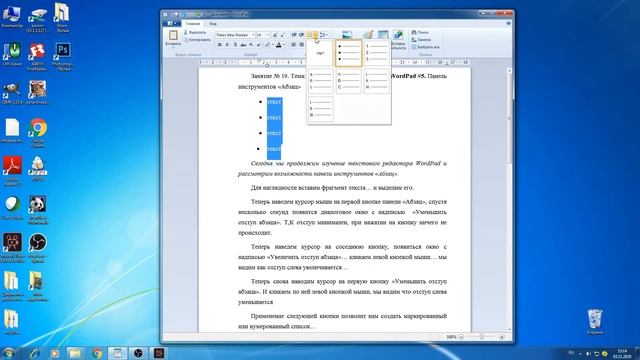This screenshot has width=640, height=360.
Task: Toggle Bold formatting
Action: tap(219, 44)
